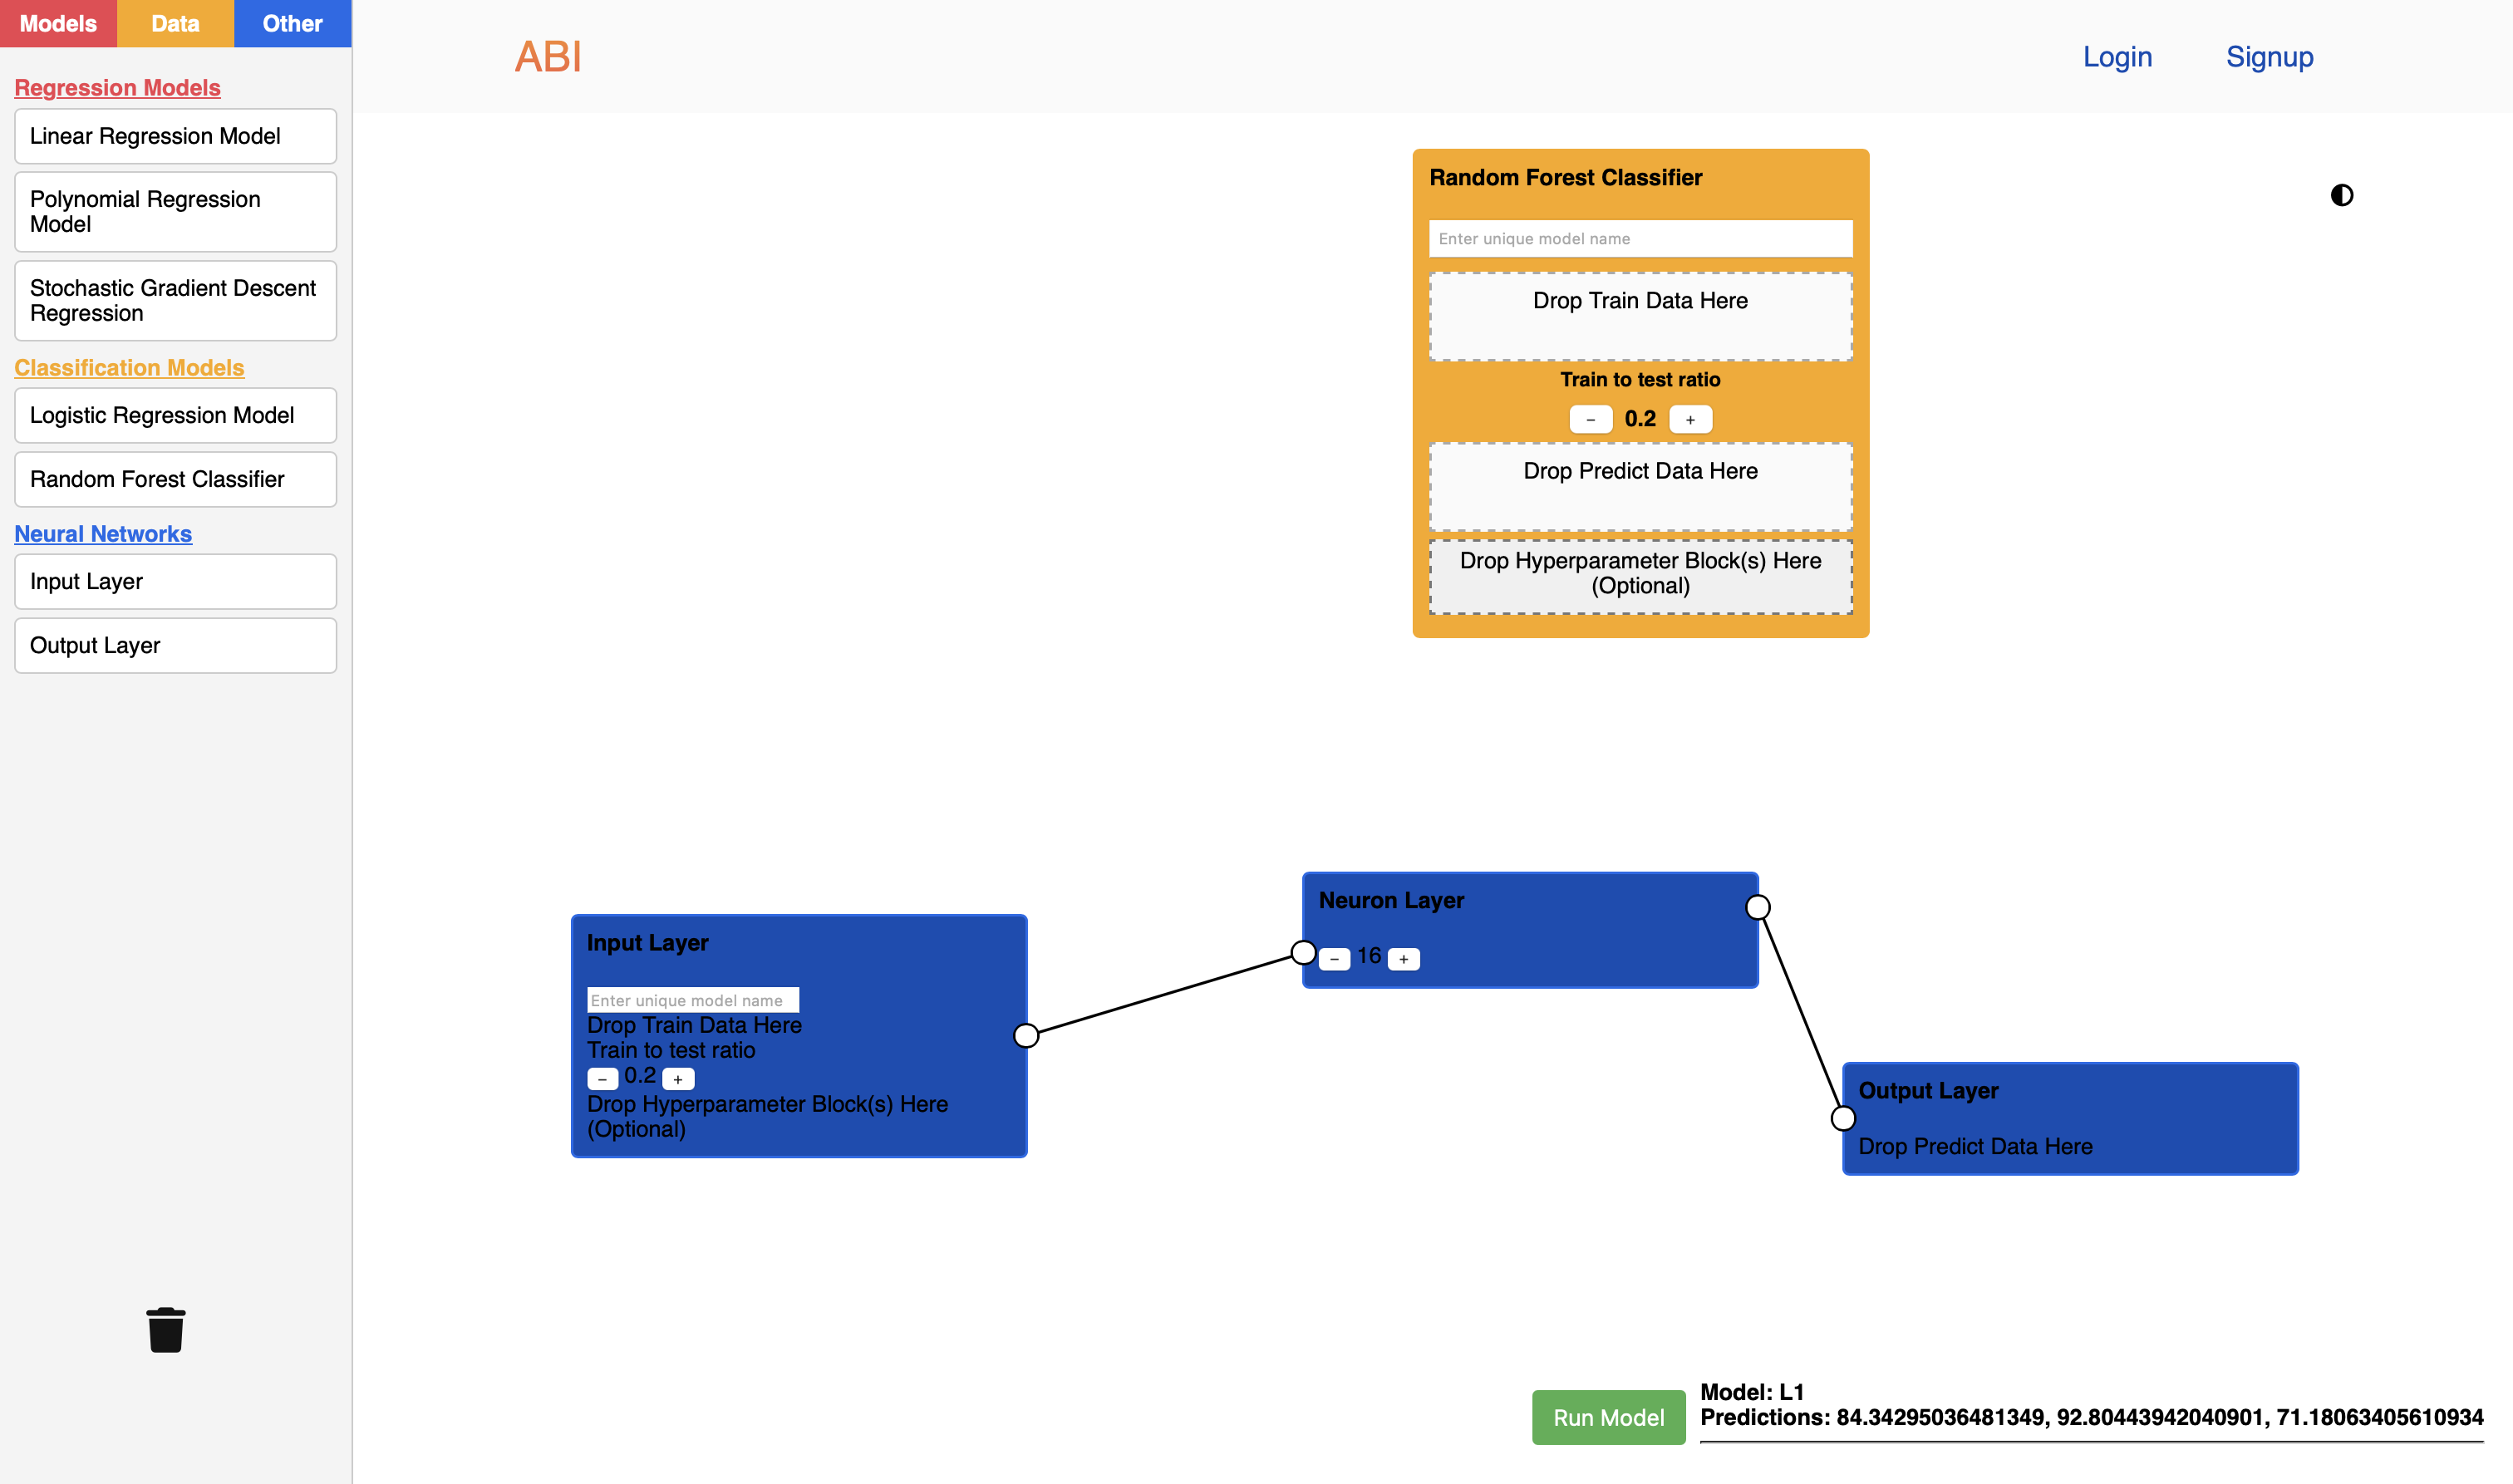Decrease Random Forest train to test ratio
Viewport: 2513px width, 1484px height.
click(x=1590, y=419)
